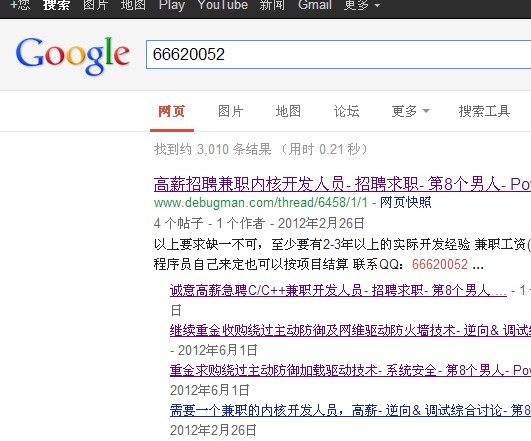Switch to the 论坛 results tab

pos(346,111)
